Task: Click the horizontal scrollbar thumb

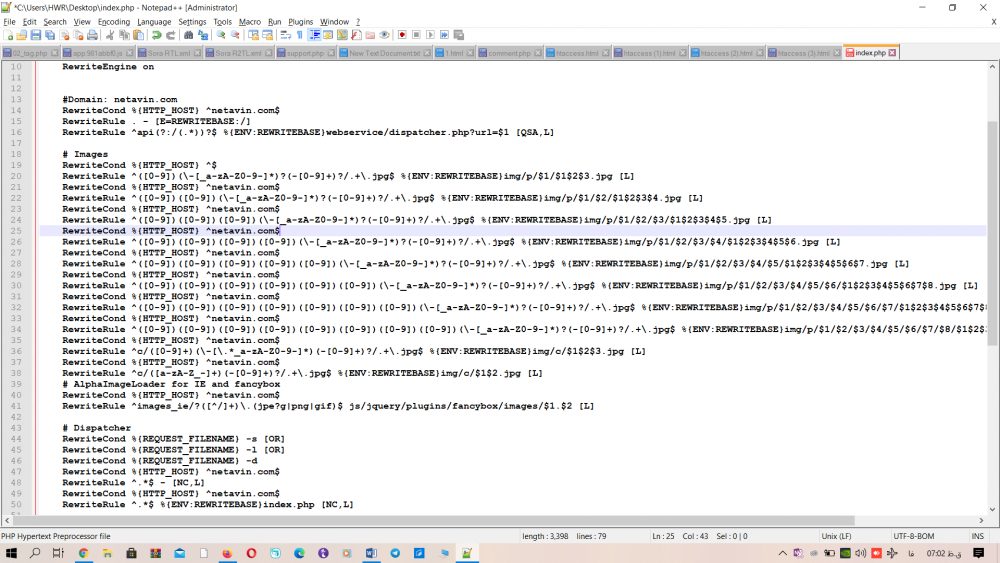Action: [x=434, y=520]
